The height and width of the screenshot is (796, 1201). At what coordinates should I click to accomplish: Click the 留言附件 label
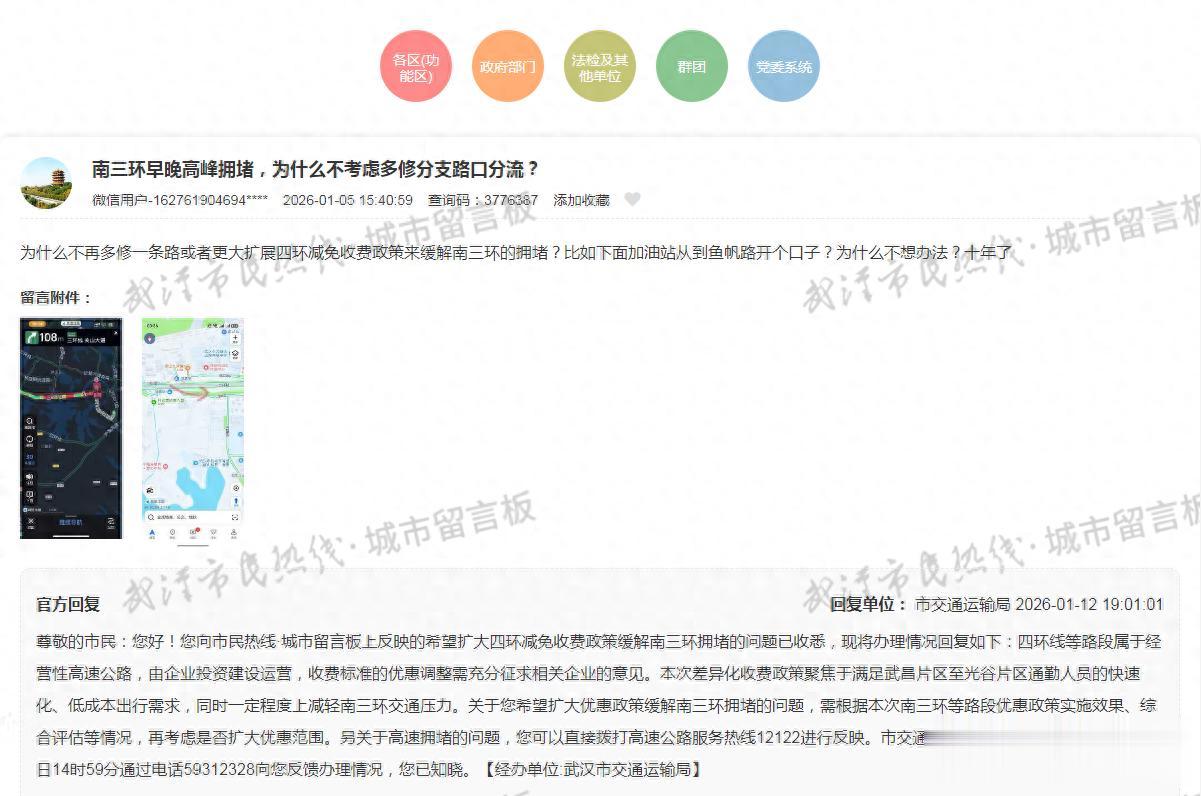[x=56, y=297]
